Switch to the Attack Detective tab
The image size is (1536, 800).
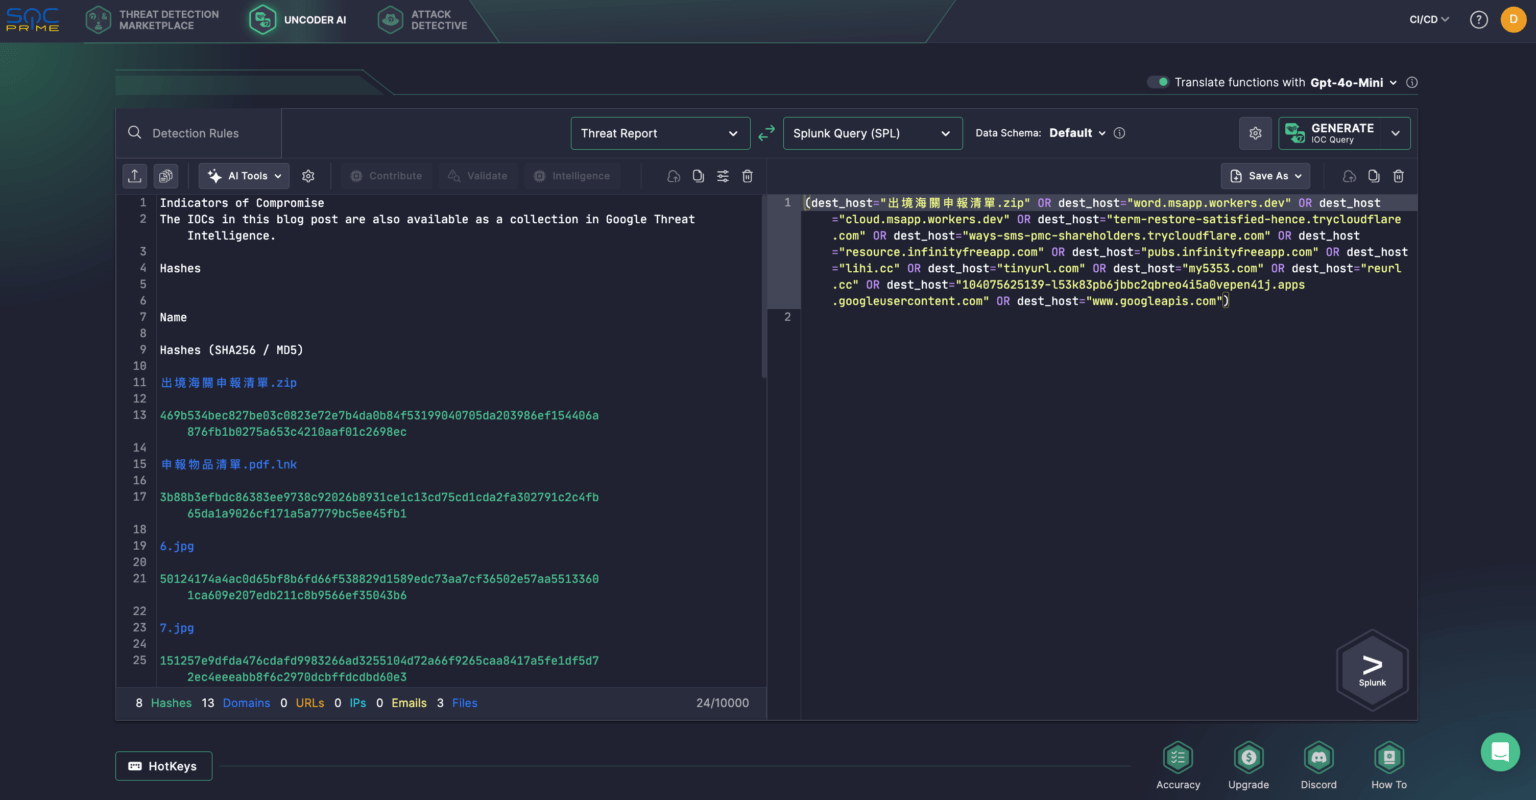point(423,20)
